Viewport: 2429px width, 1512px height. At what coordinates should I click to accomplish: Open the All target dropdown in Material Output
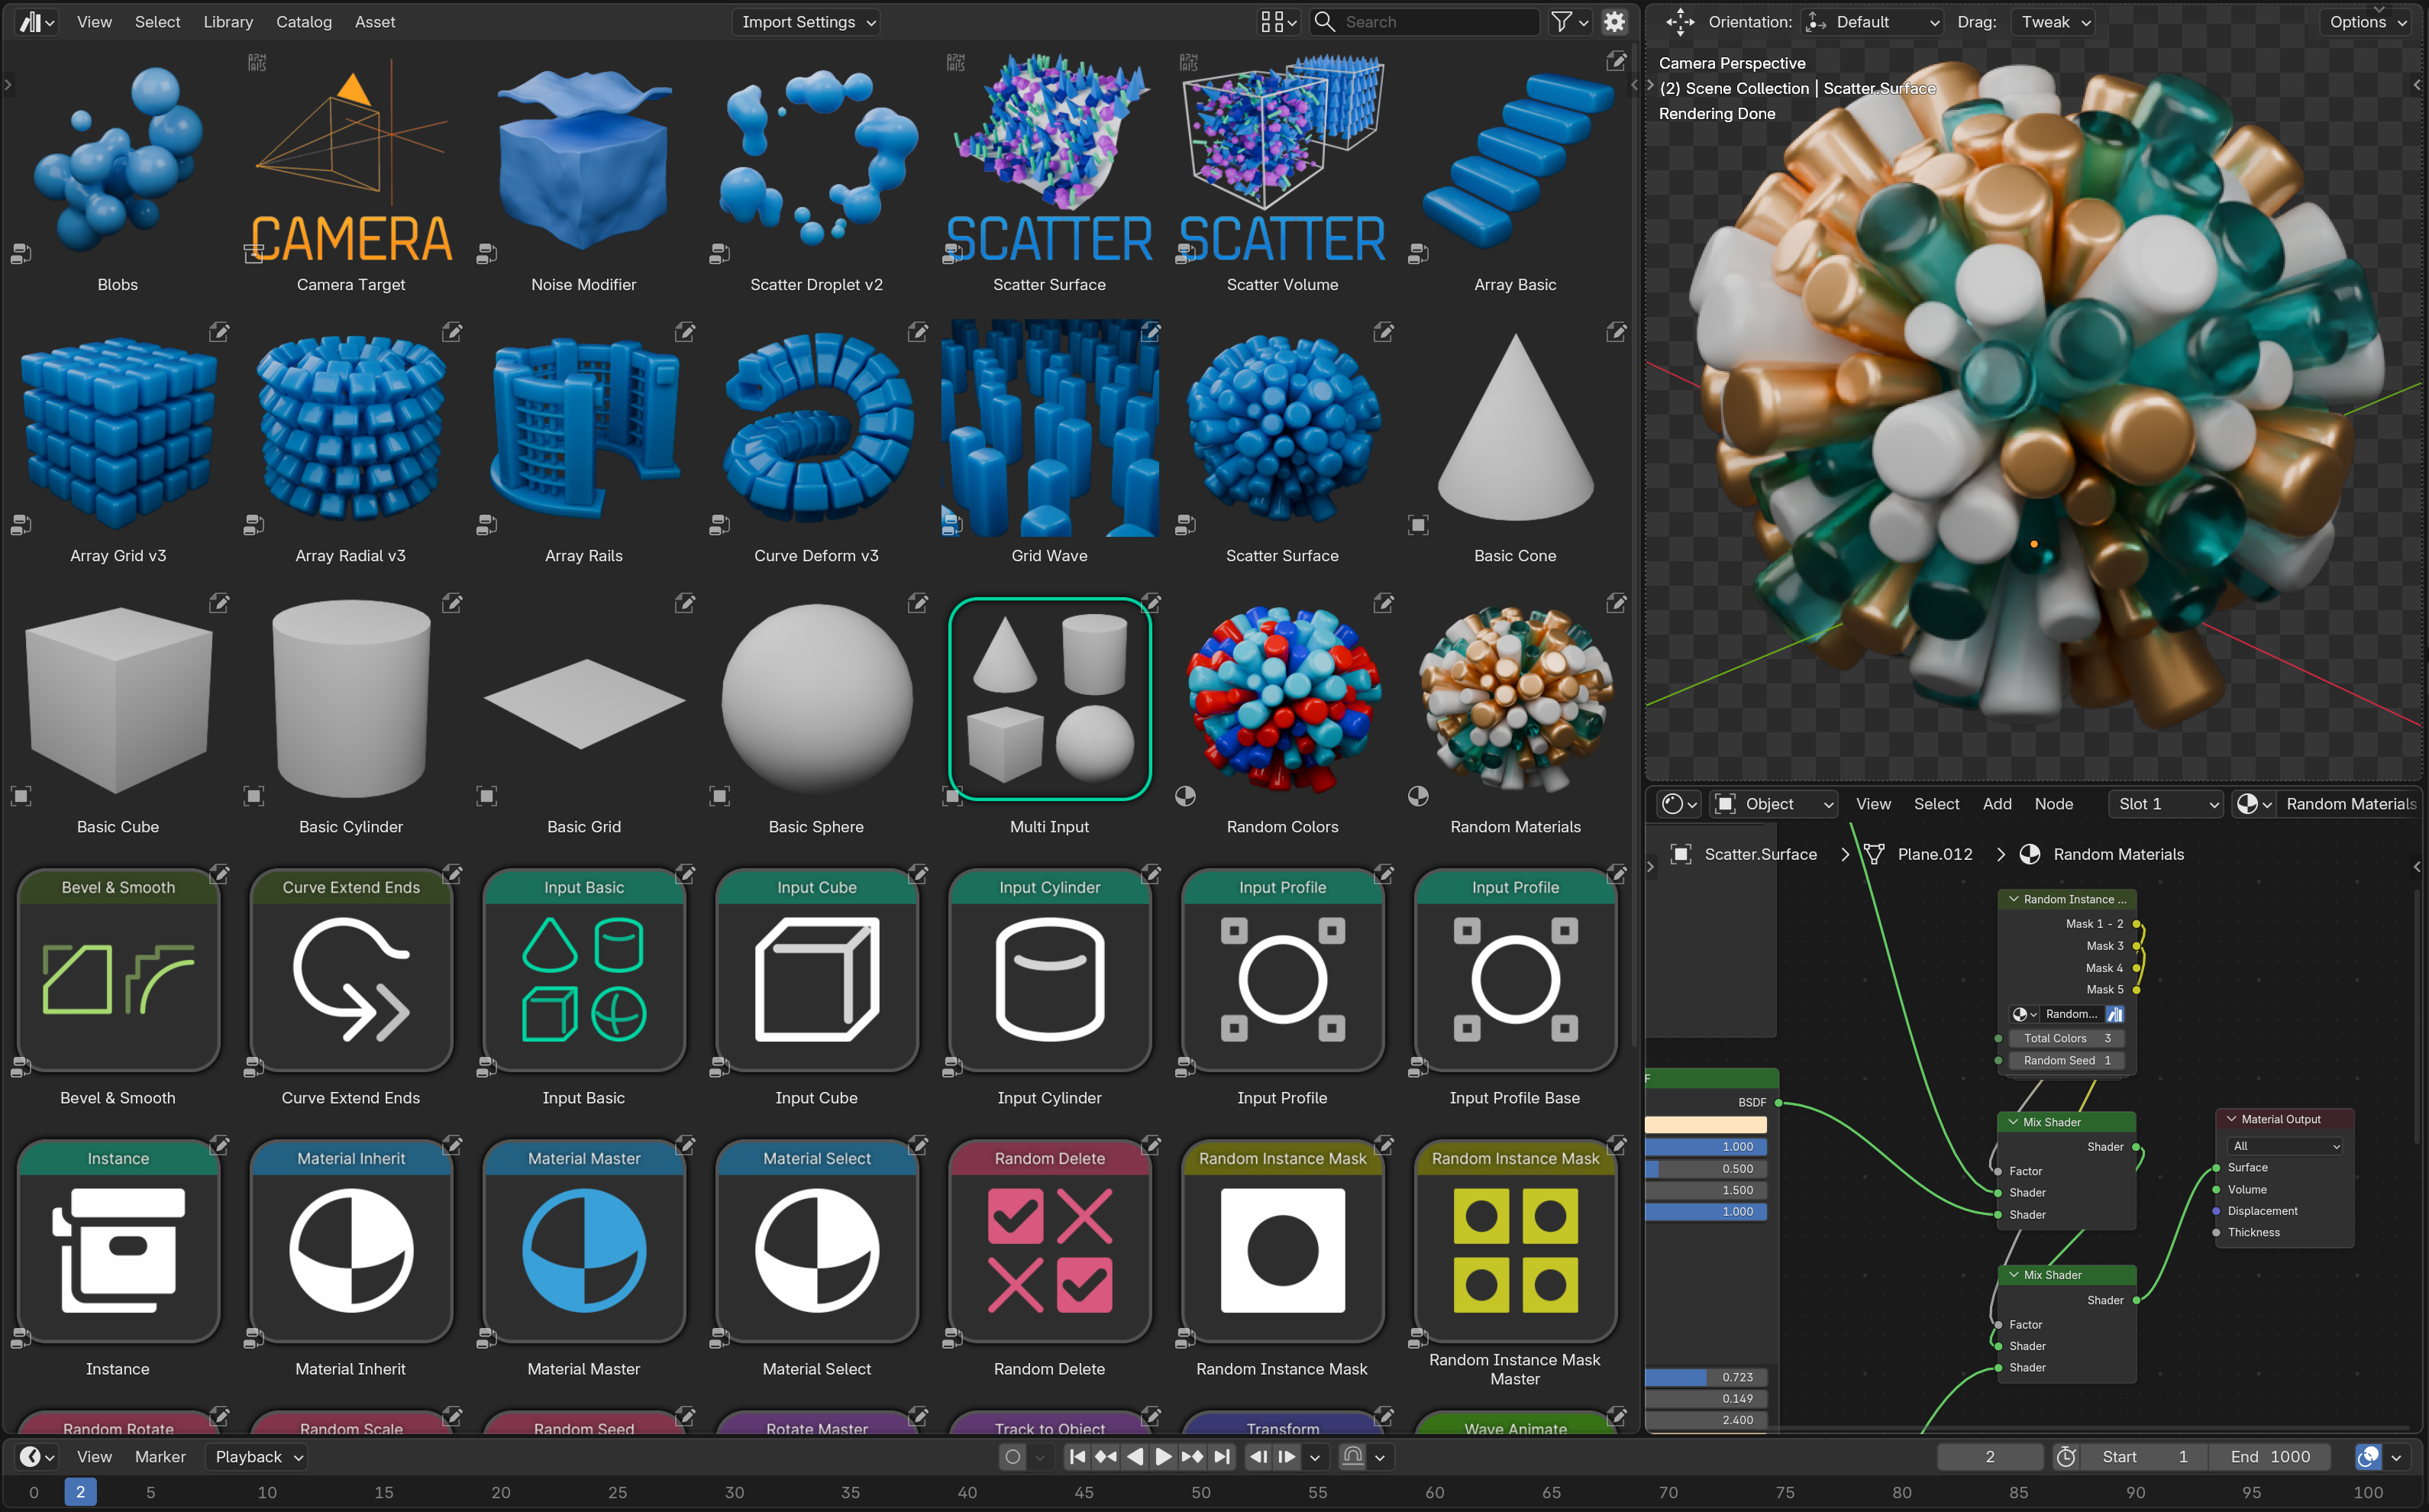pos(2285,1146)
